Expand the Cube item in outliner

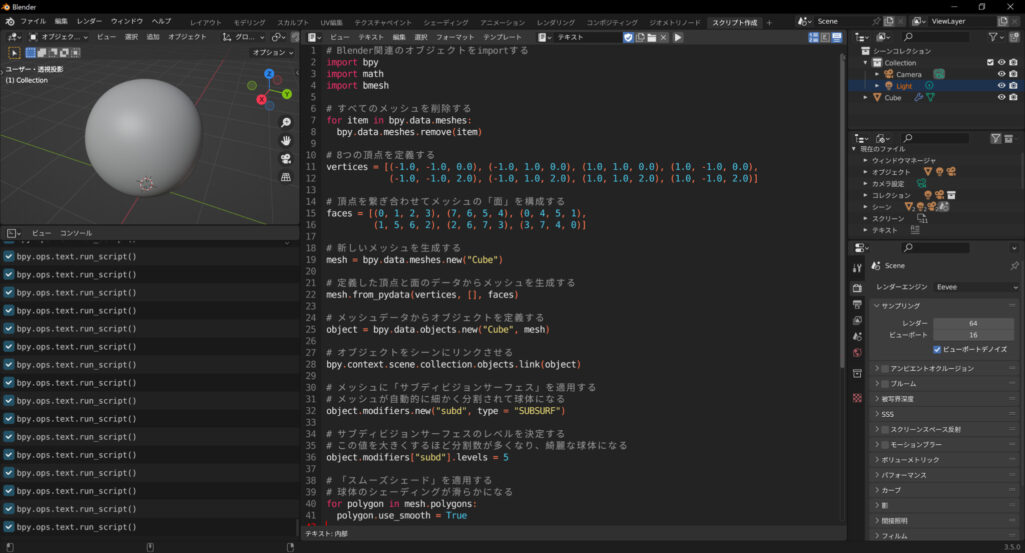click(x=865, y=97)
